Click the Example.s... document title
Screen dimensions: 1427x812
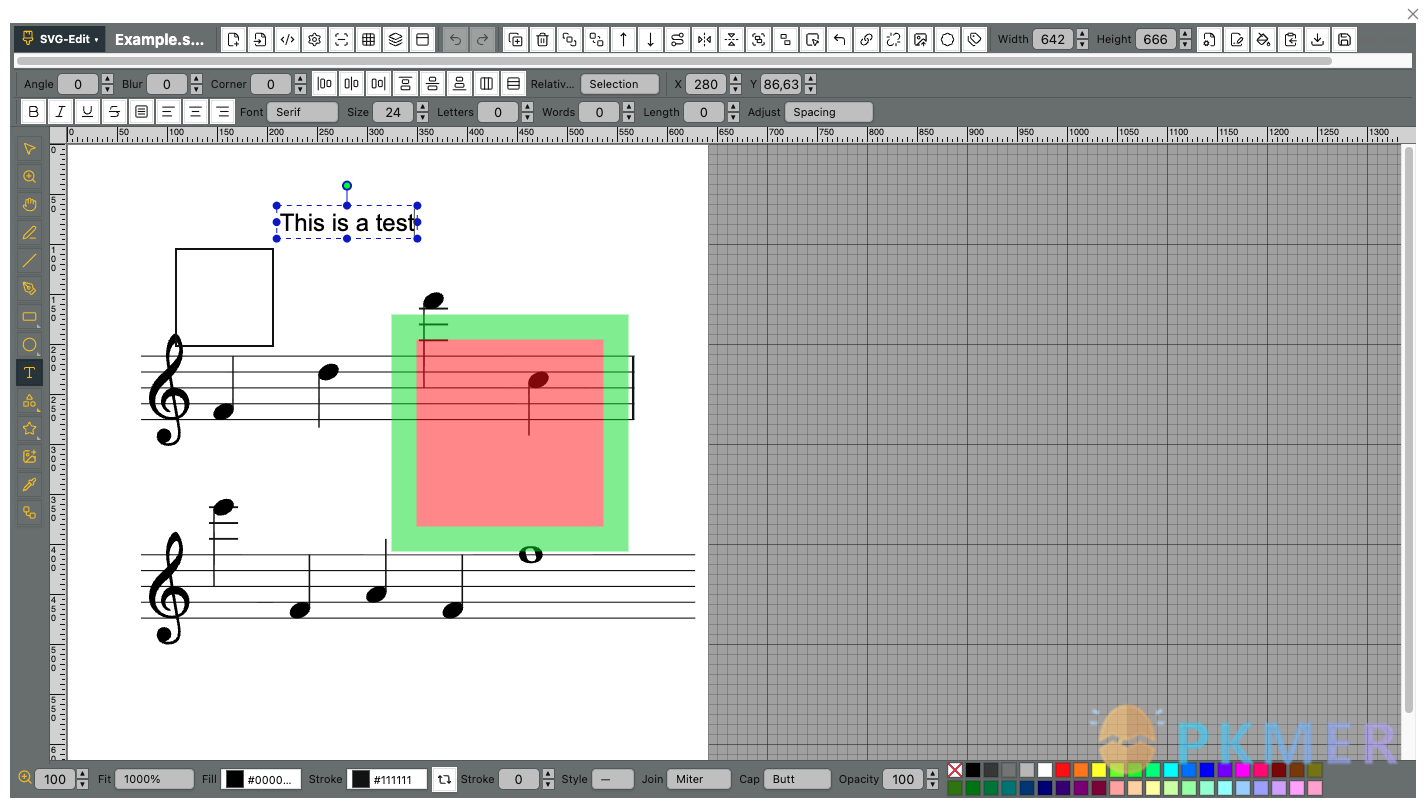[159, 40]
